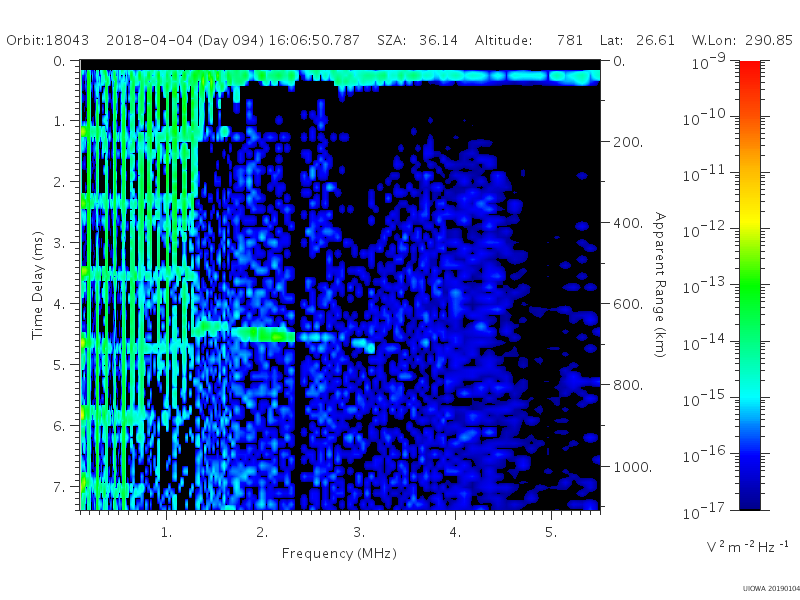Click the 10^-15 colorbar tick label
This screenshot has height=600, width=800.
tap(705, 398)
